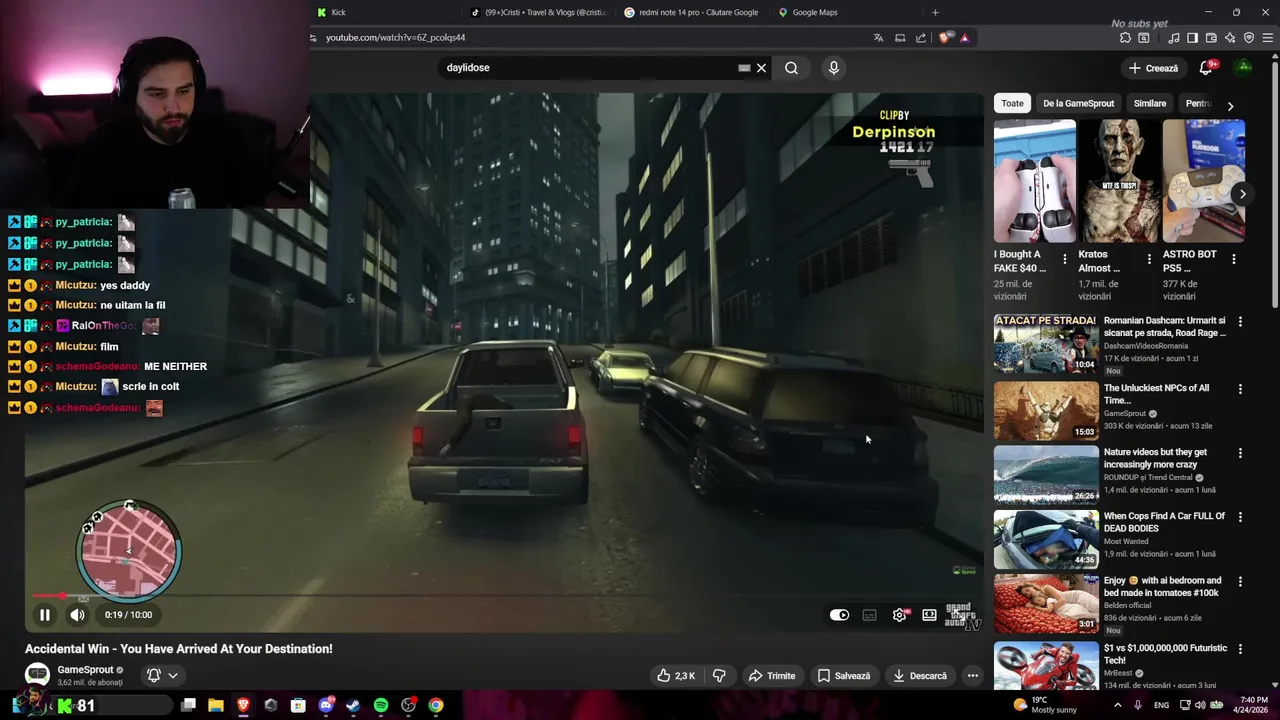Open the I Bought A FAKE Short

tap(1035, 181)
